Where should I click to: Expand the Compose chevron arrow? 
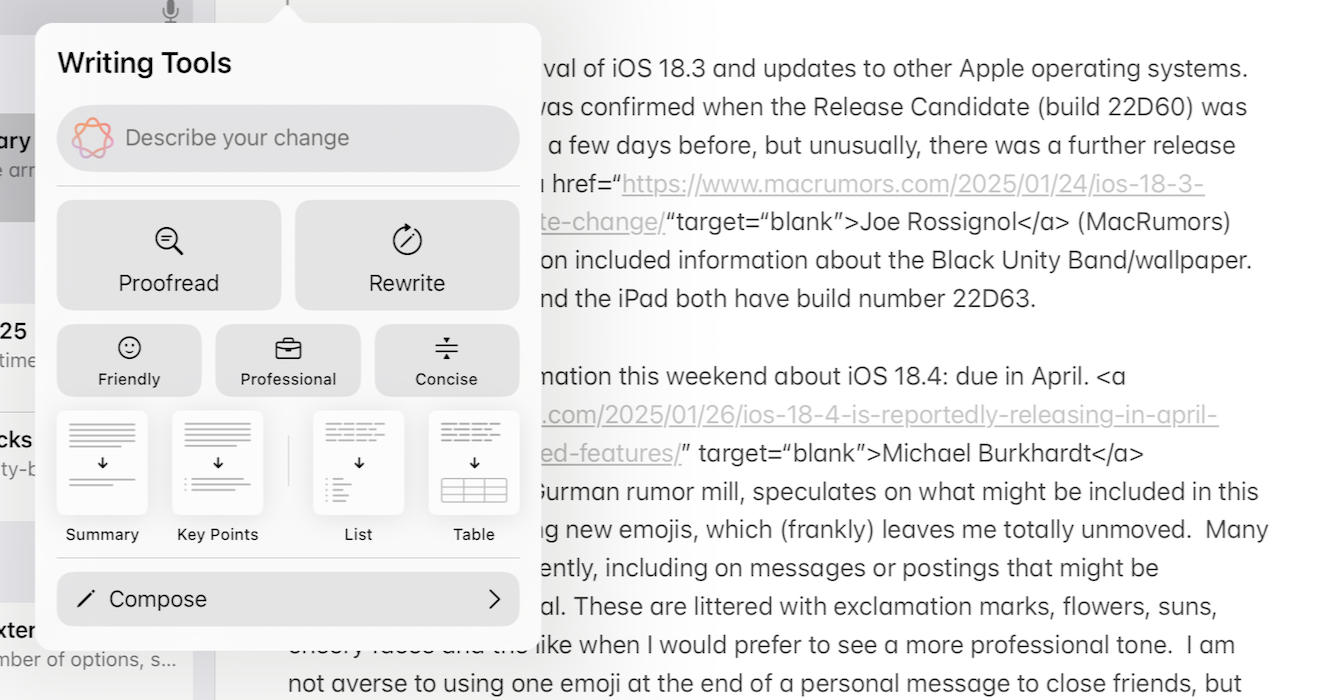tap(494, 599)
